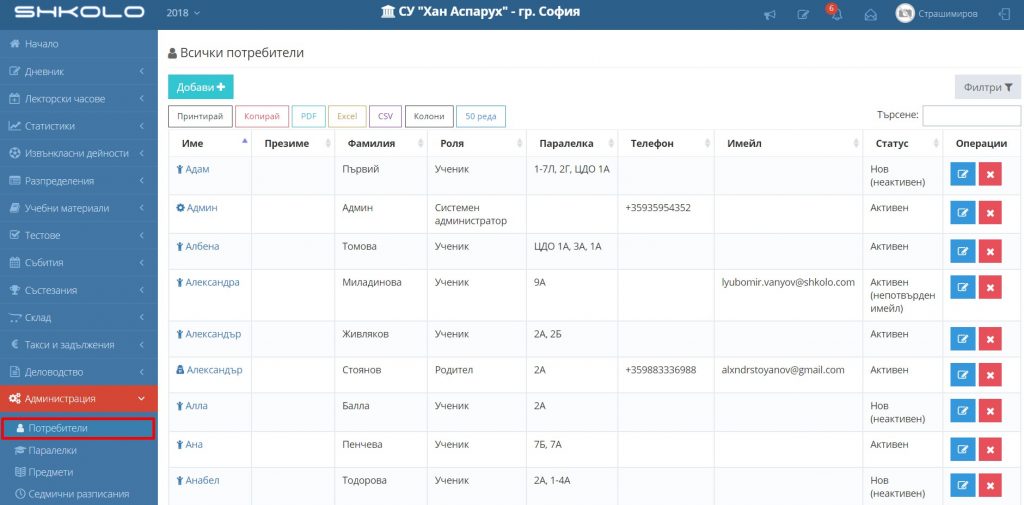The width and height of the screenshot is (1024, 505).
Task: Open the user link Анабел
Action: point(202,480)
